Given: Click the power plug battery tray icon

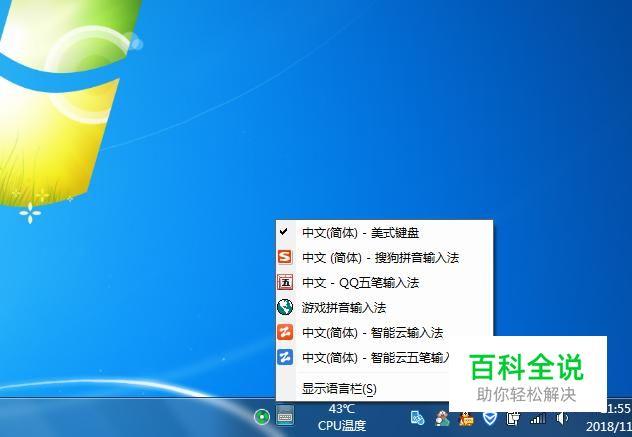Looking at the screenshot, I should [513, 418].
